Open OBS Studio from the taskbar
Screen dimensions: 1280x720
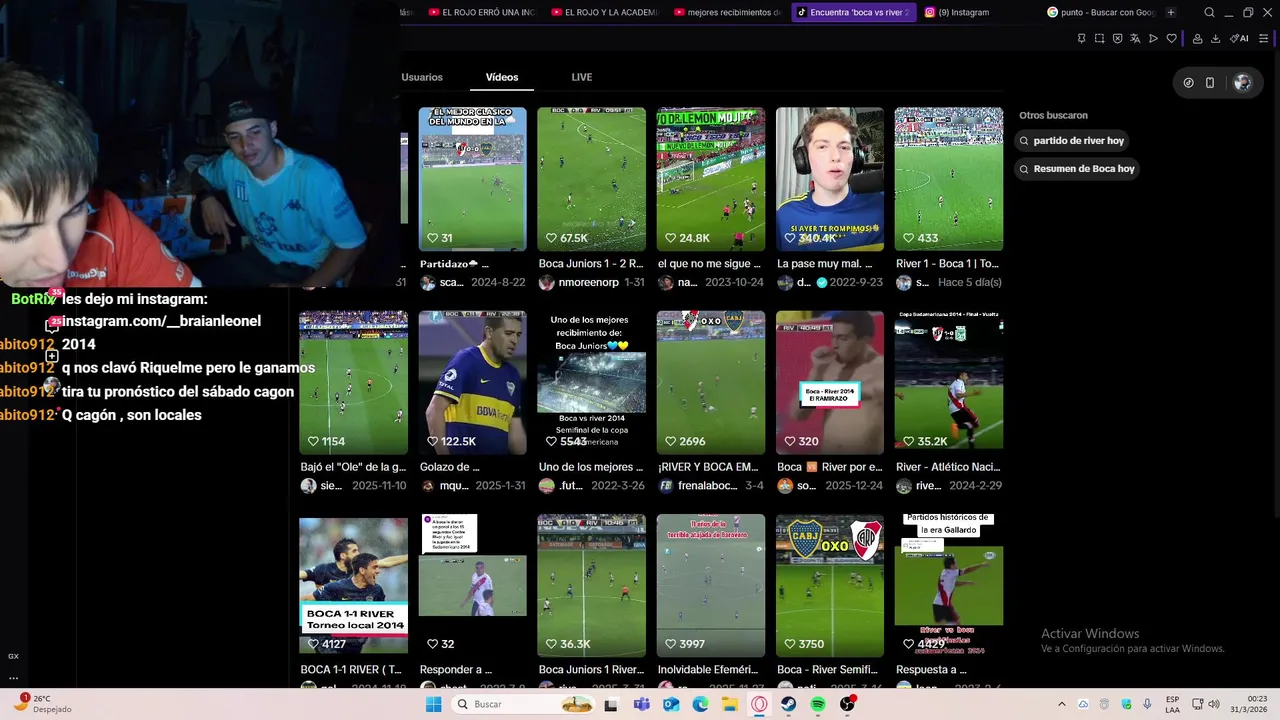point(847,704)
